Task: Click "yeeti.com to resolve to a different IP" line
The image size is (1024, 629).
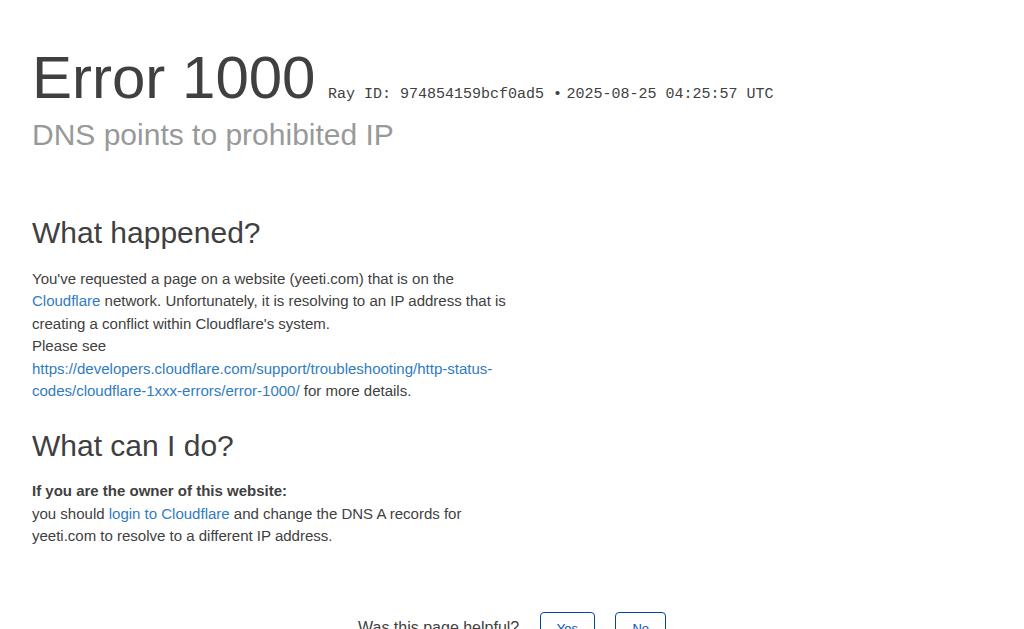Action: point(182,536)
